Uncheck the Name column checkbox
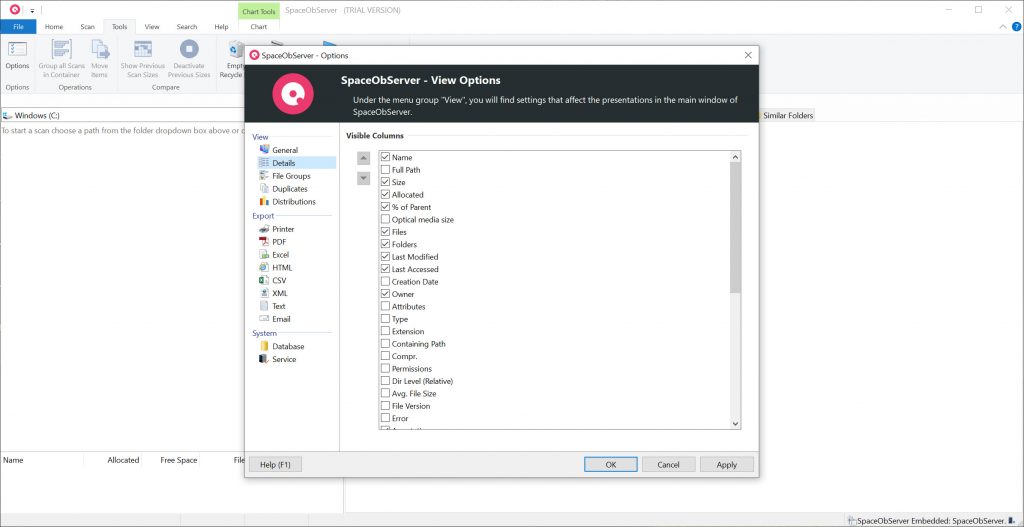Image resolution: width=1024 pixels, height=527 pixels. 385,157
